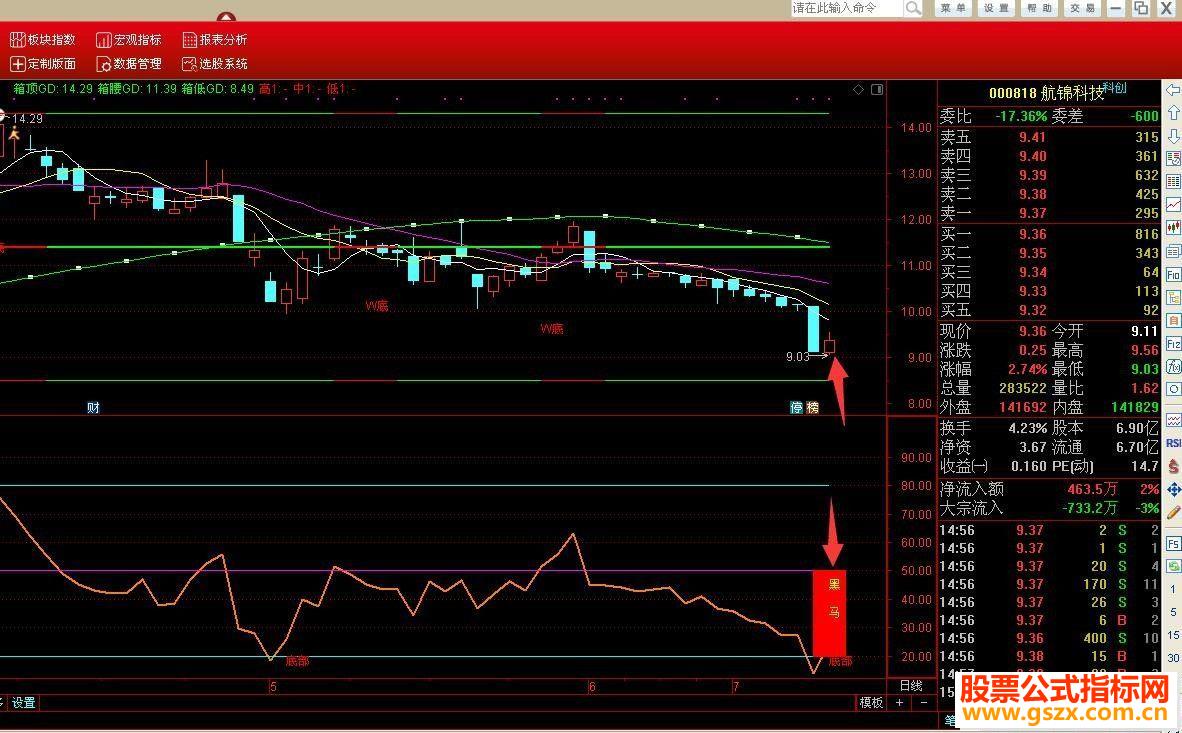Image resolution: width=1182 pixels, height=733 pixels.
Task: Open the 报表分析 report analysis tool
Action: point(215,39)
